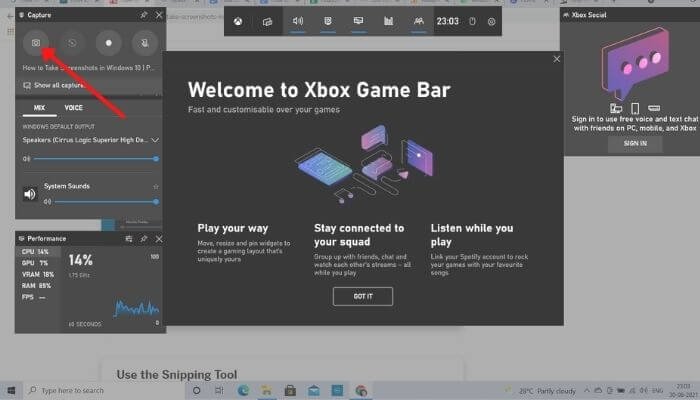Click the mouse click-through icon
The image size is (700, 400).
[472, 21]
